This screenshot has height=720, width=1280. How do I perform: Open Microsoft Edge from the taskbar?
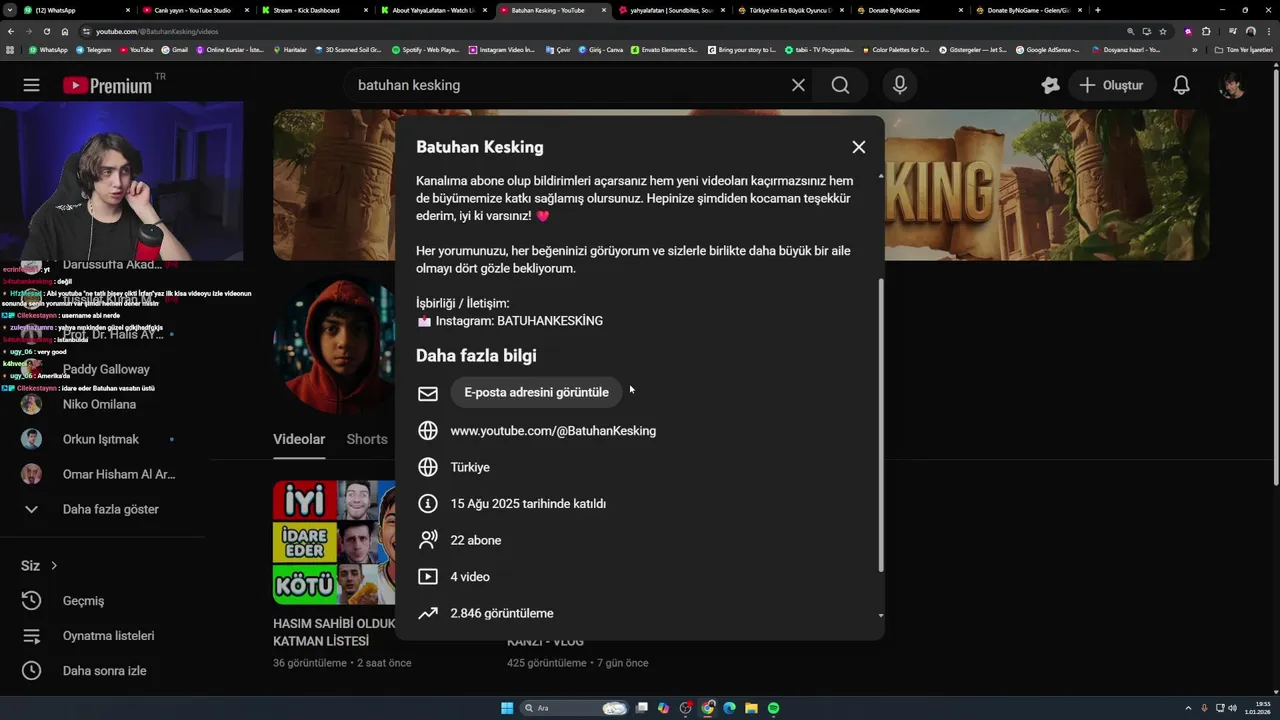pyautogui.click(x=730, y=708)
